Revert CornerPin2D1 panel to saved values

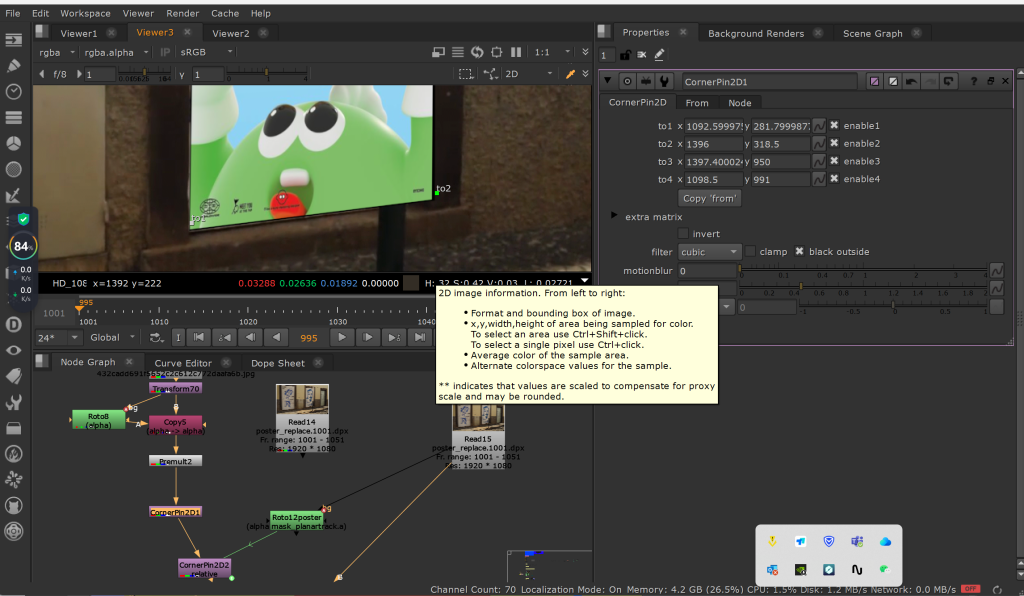pyautogui.click(x=948, y=82)
